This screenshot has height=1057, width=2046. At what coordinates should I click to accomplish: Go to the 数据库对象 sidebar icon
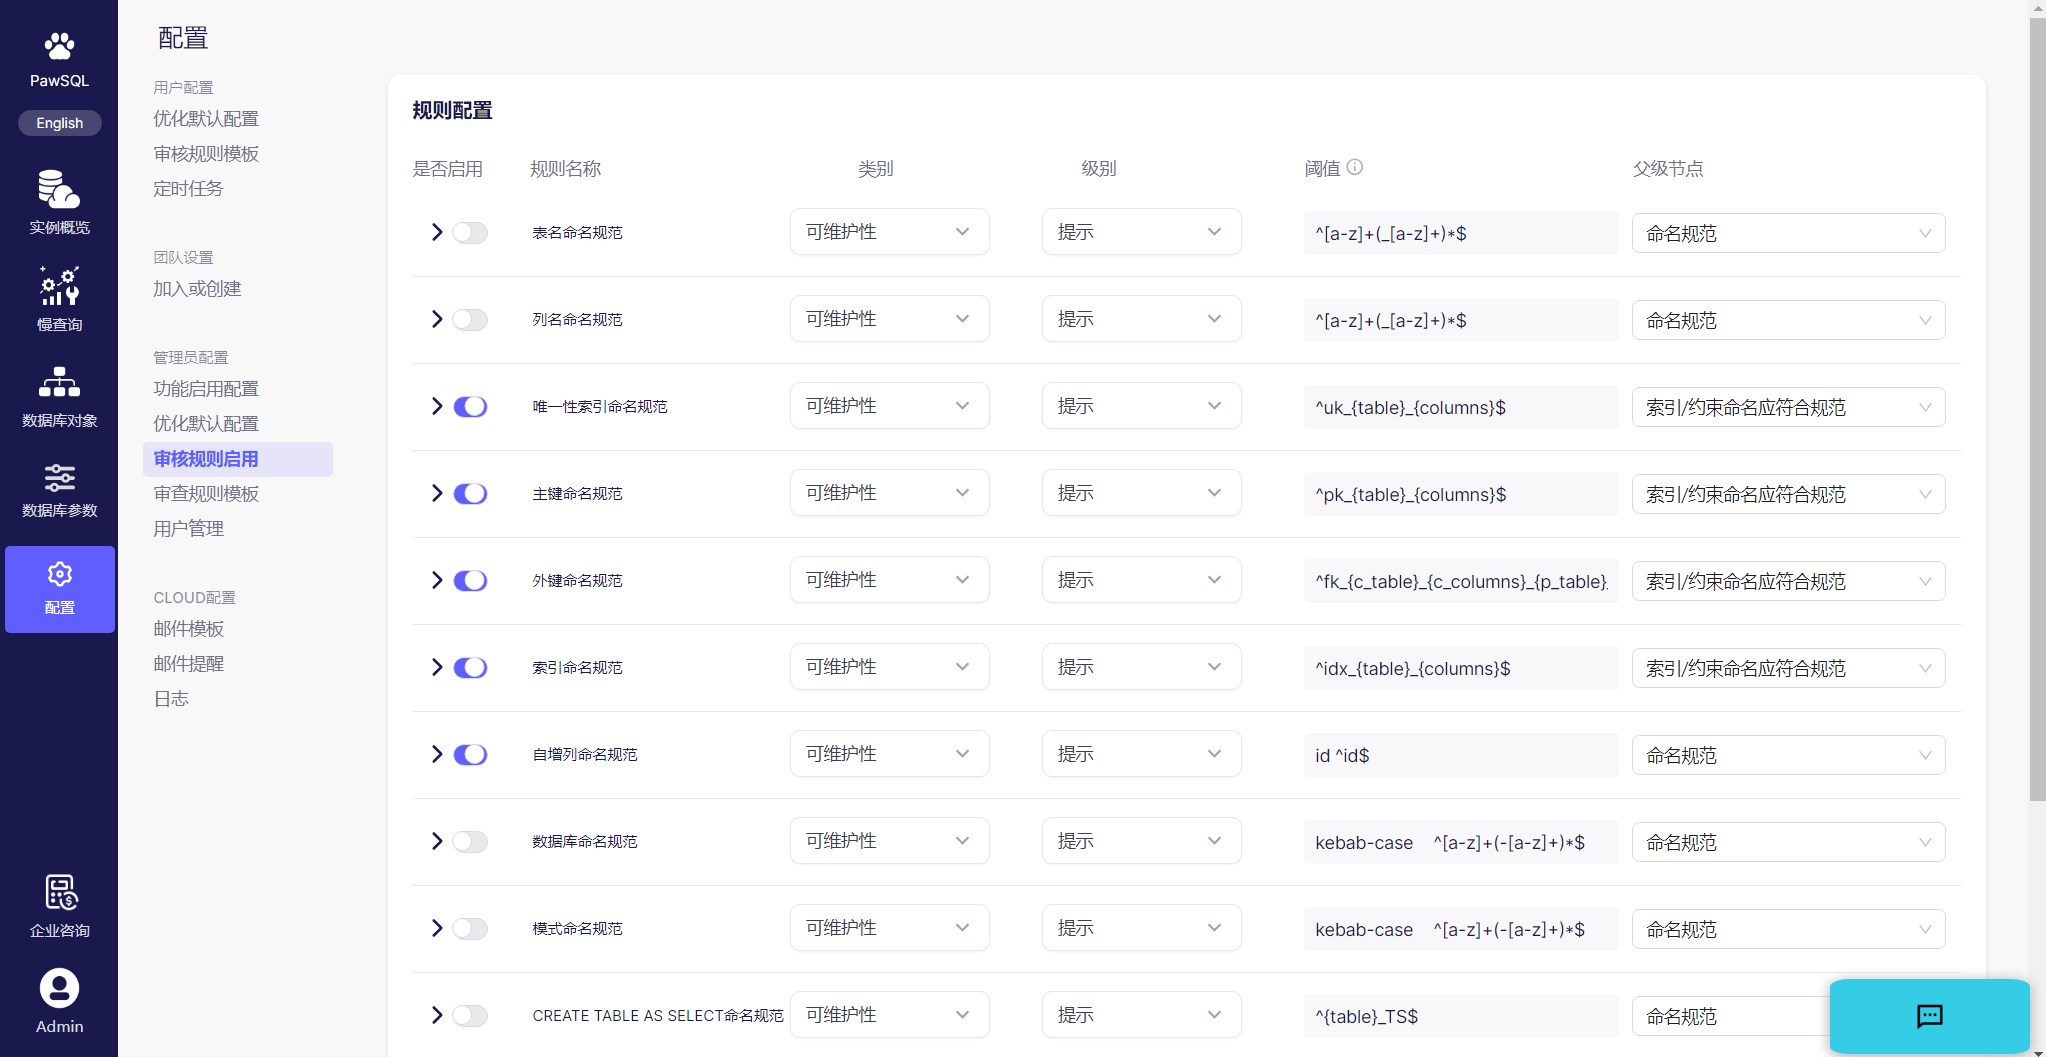click(59, 383)
